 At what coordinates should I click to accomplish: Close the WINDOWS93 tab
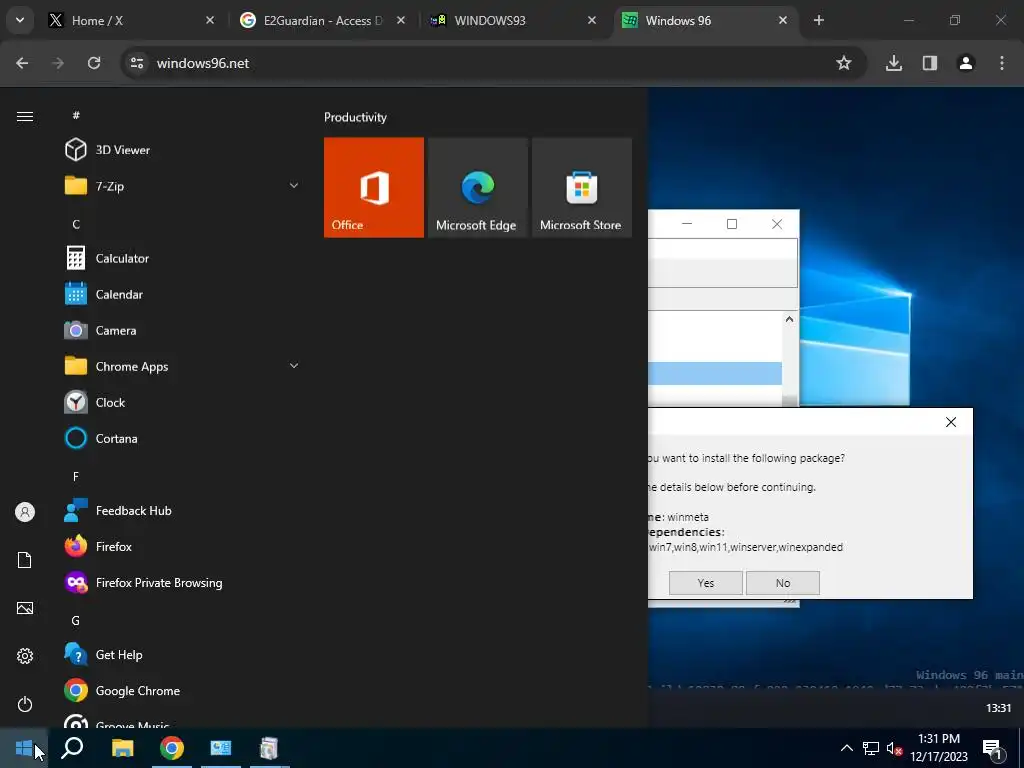point(592,21)
